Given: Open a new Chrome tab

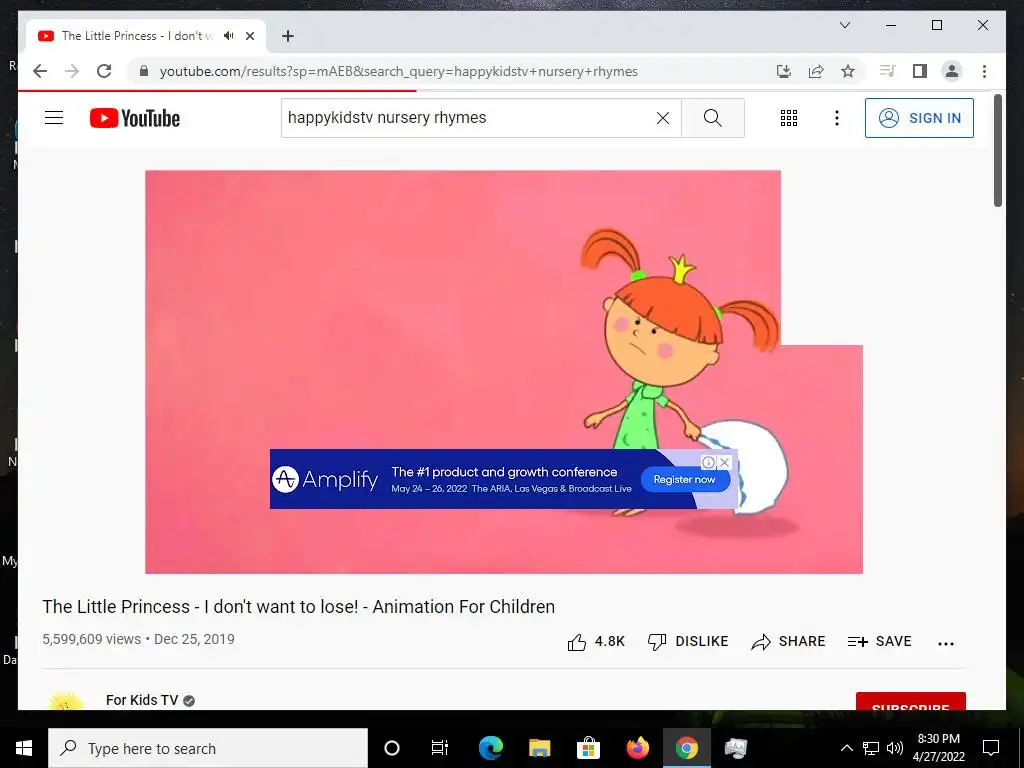Looking at the screenshot, I should 287,36.
